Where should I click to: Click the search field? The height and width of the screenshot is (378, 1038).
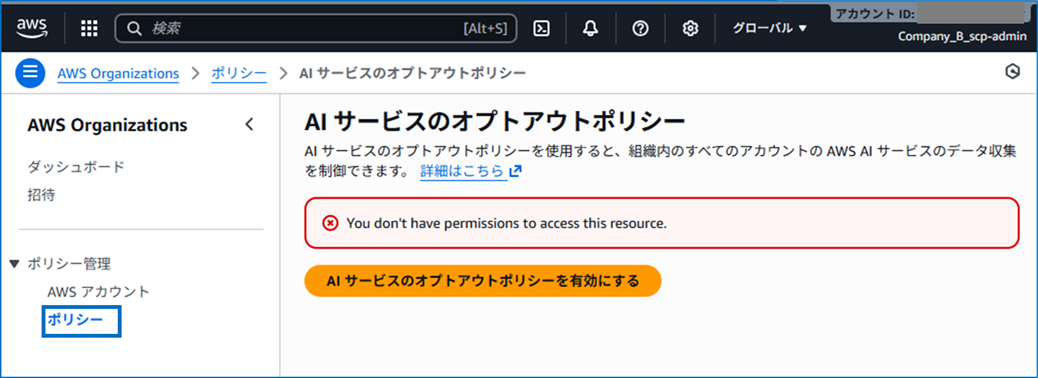pos(316,28)
